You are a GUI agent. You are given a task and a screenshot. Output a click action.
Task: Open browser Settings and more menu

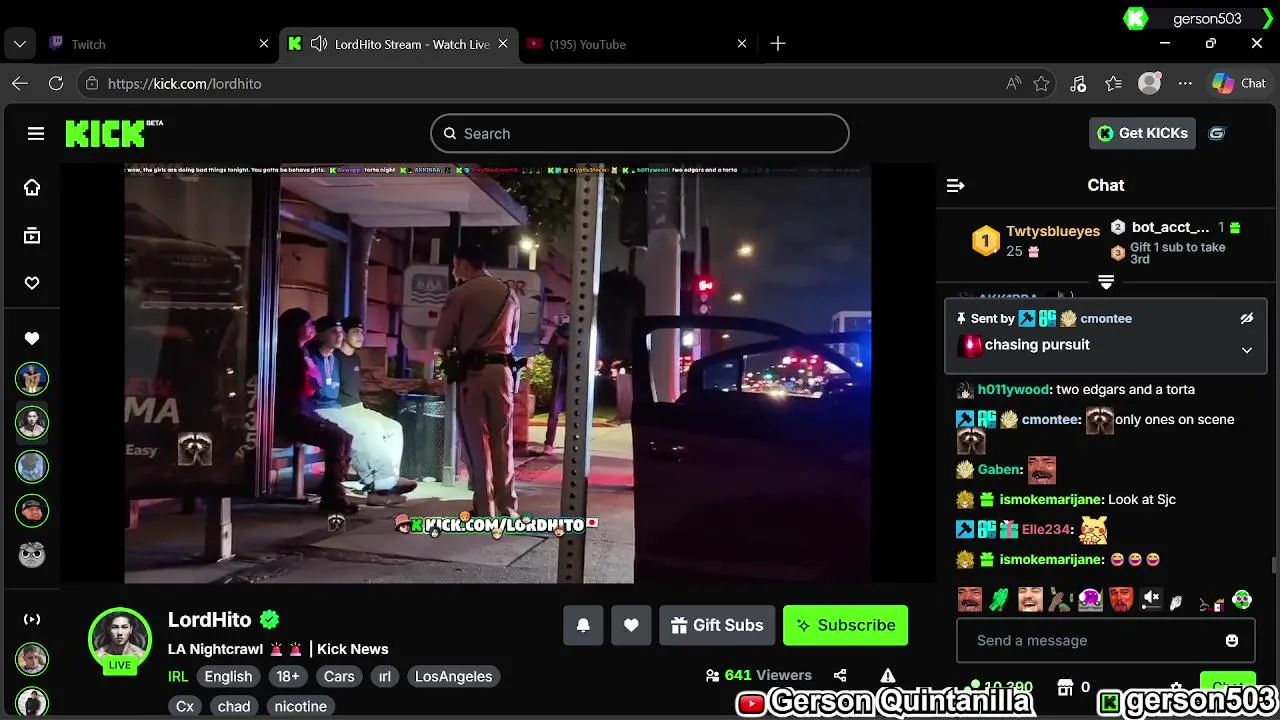pos(1186,84)
